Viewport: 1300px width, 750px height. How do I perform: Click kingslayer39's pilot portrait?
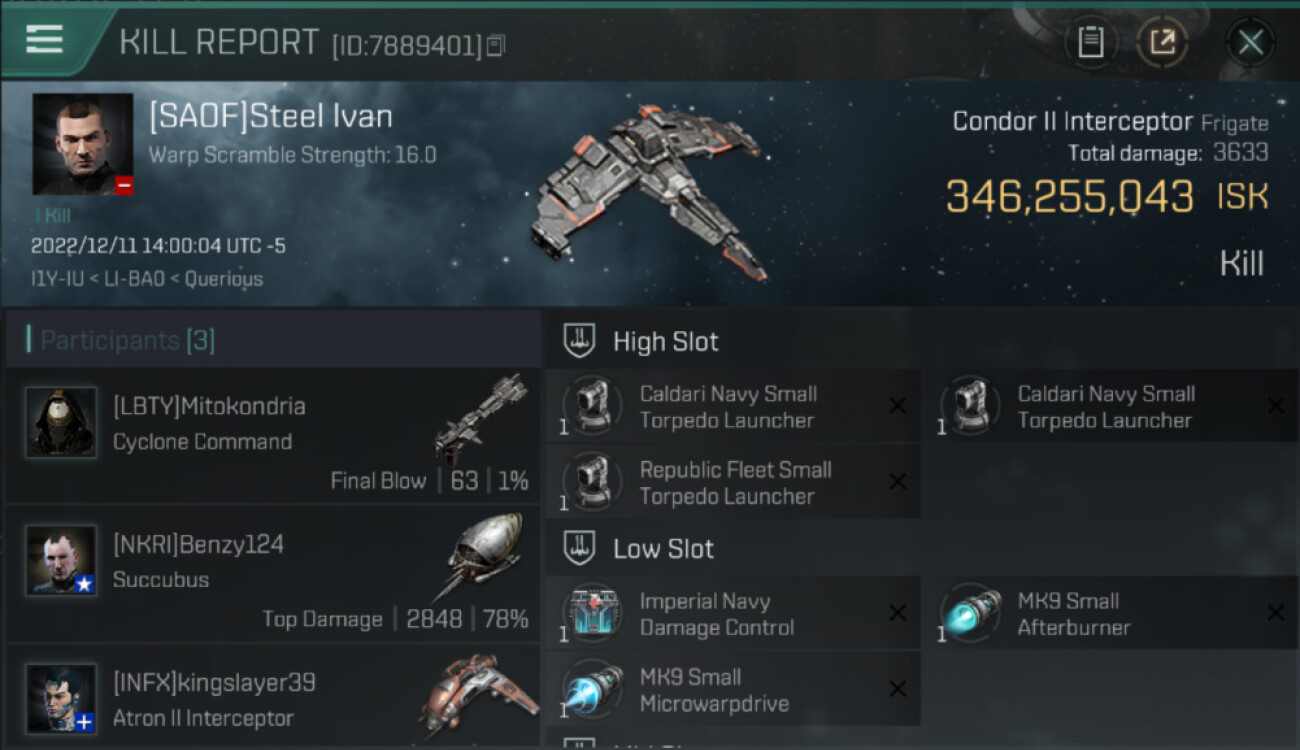click(61, 698)
